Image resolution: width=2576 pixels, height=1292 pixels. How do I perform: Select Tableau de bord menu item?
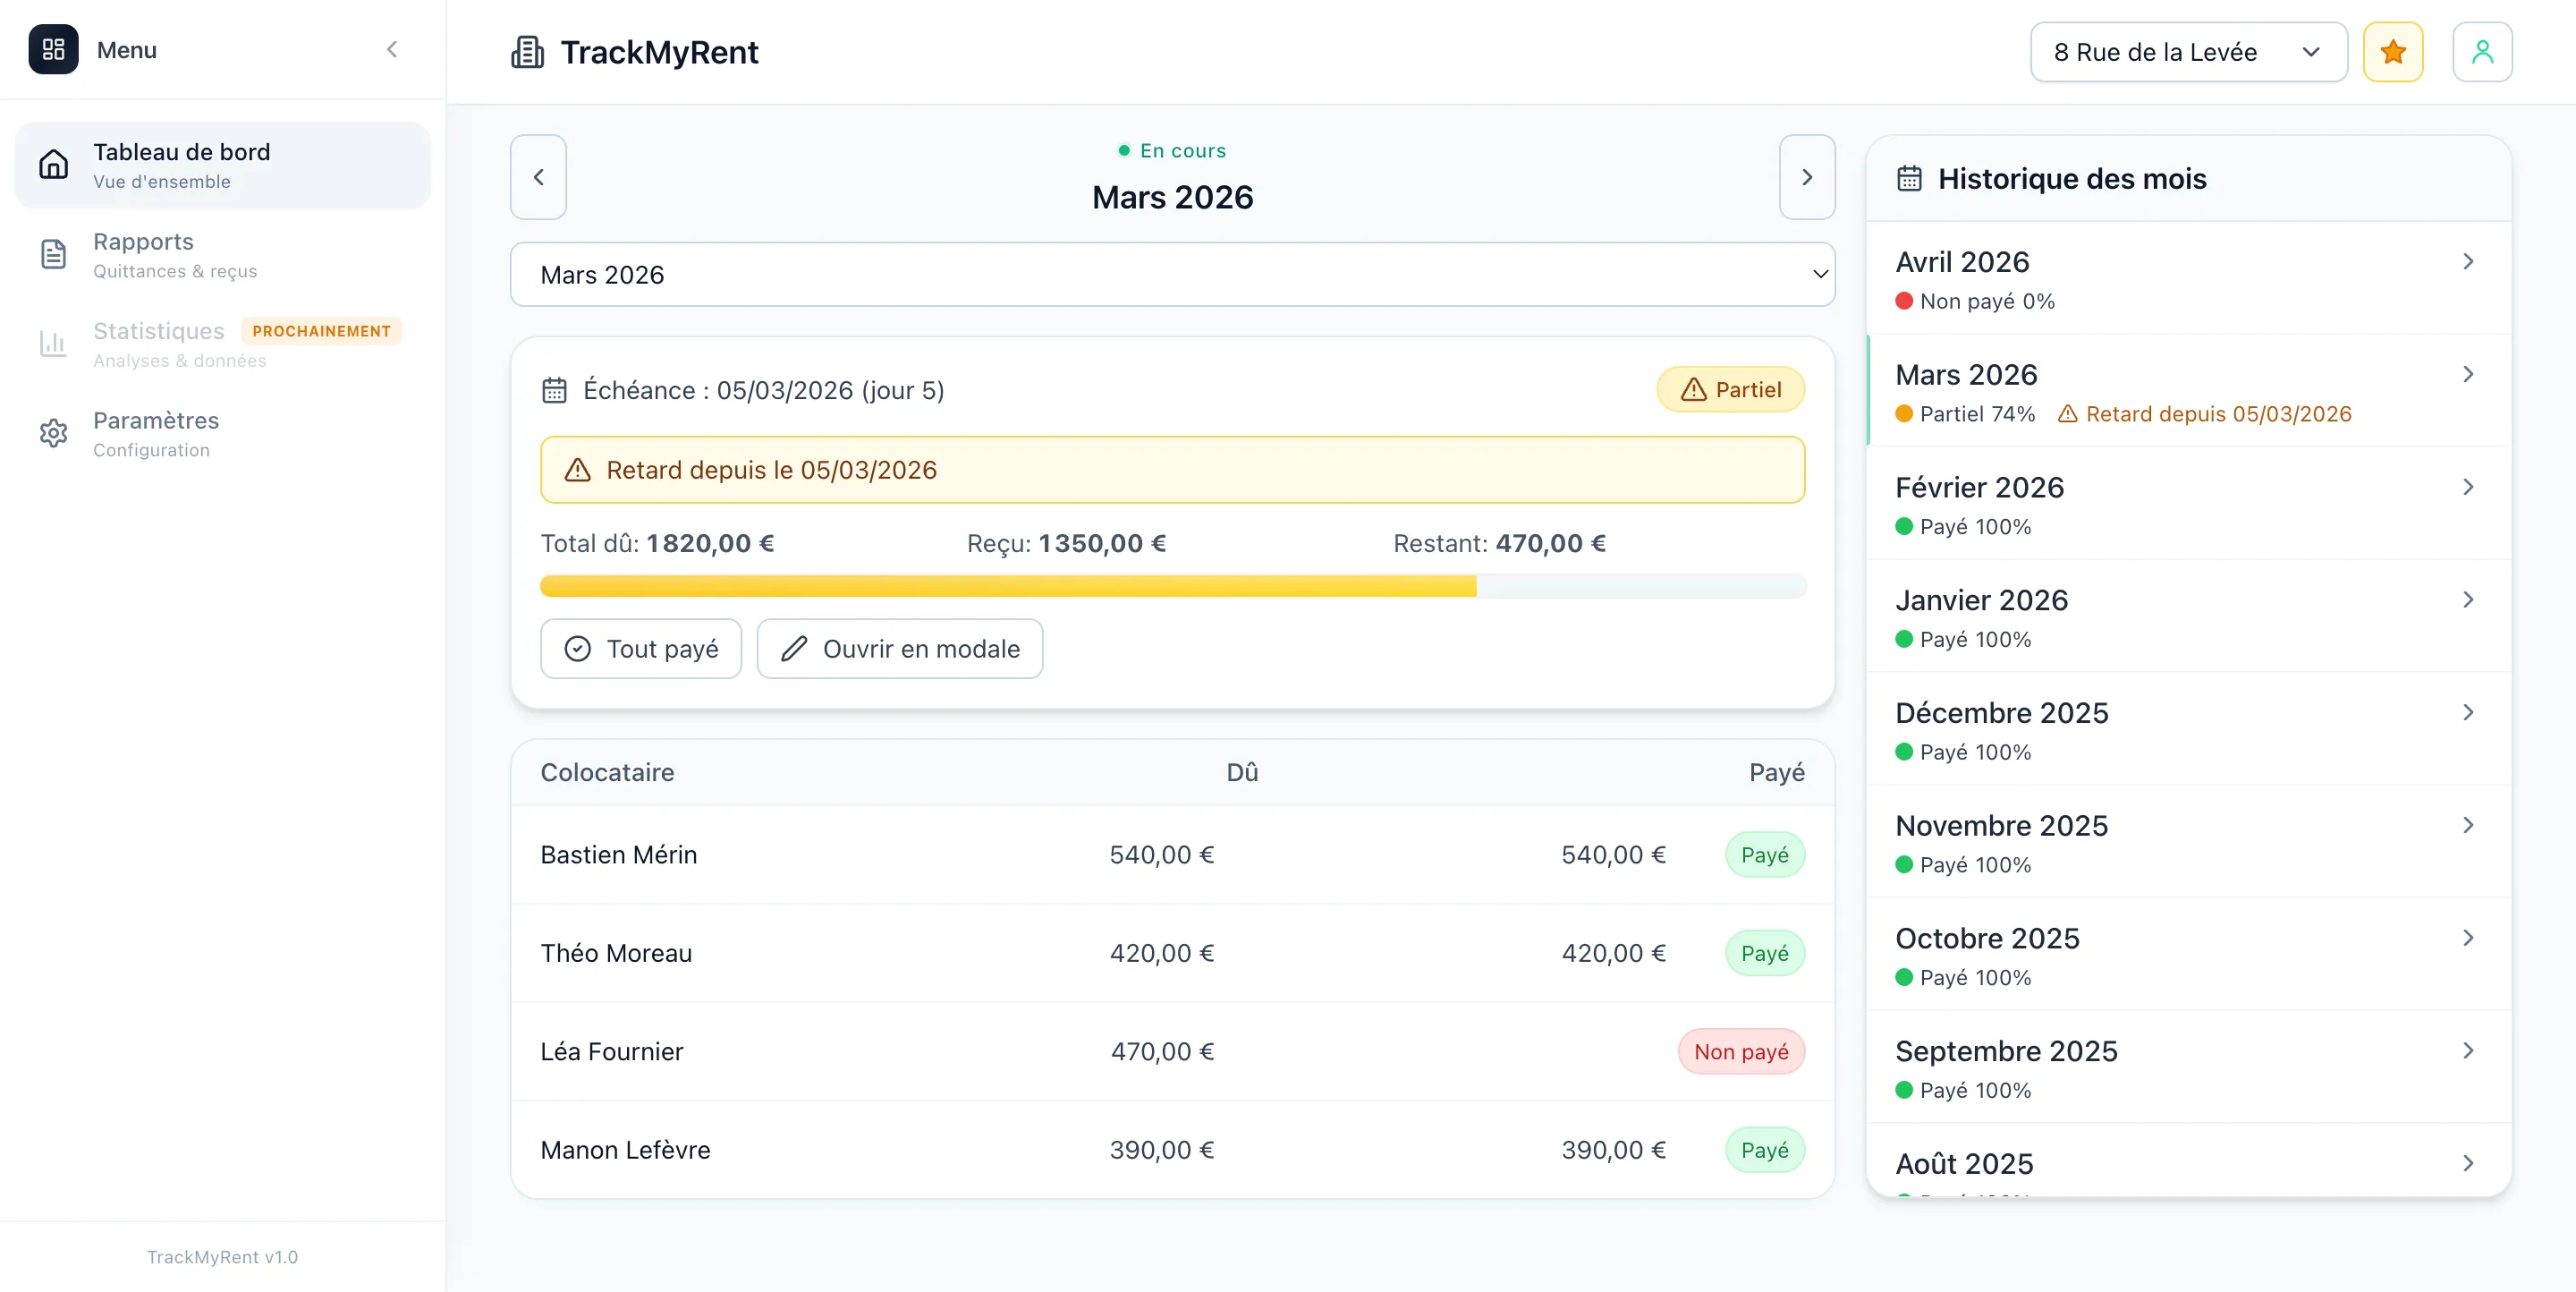tap(222, 165)
